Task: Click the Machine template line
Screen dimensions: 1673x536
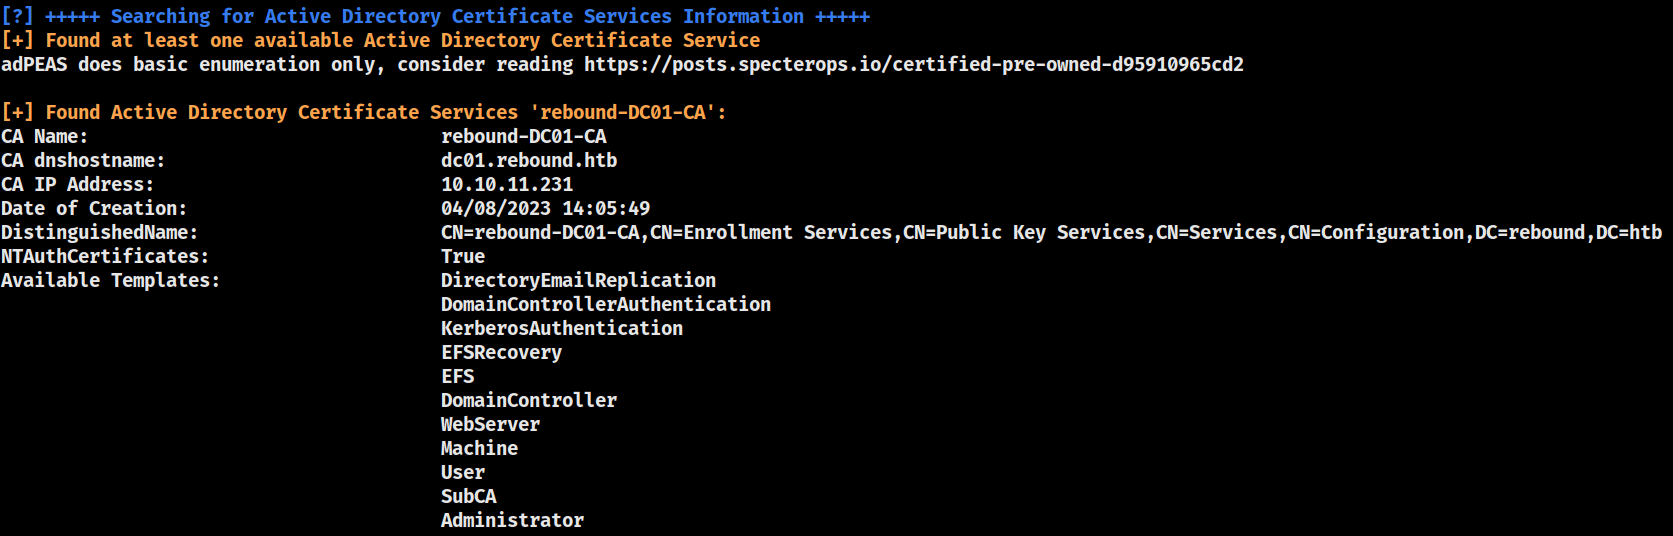Action: tap(480, 449)
